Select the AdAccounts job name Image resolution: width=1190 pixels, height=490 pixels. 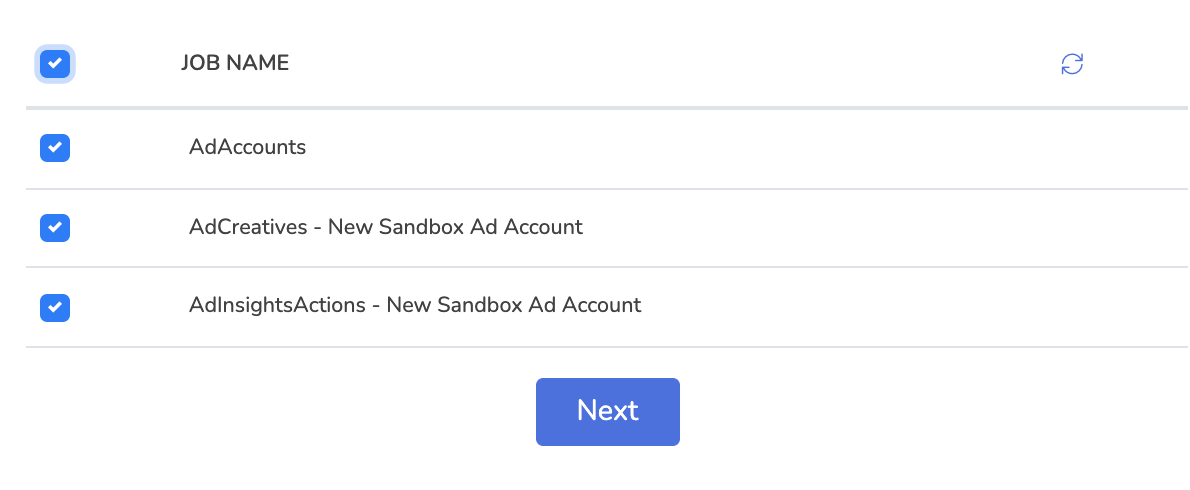[247, 147]
